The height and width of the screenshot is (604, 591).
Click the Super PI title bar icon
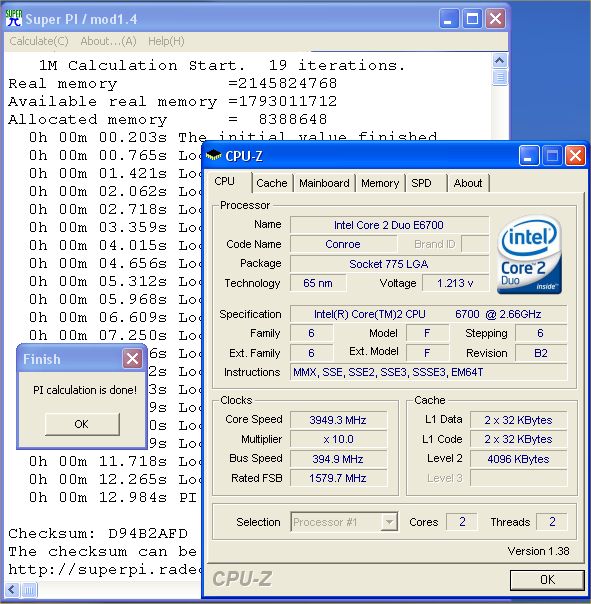pyautogui.click(x=14, y=18)
